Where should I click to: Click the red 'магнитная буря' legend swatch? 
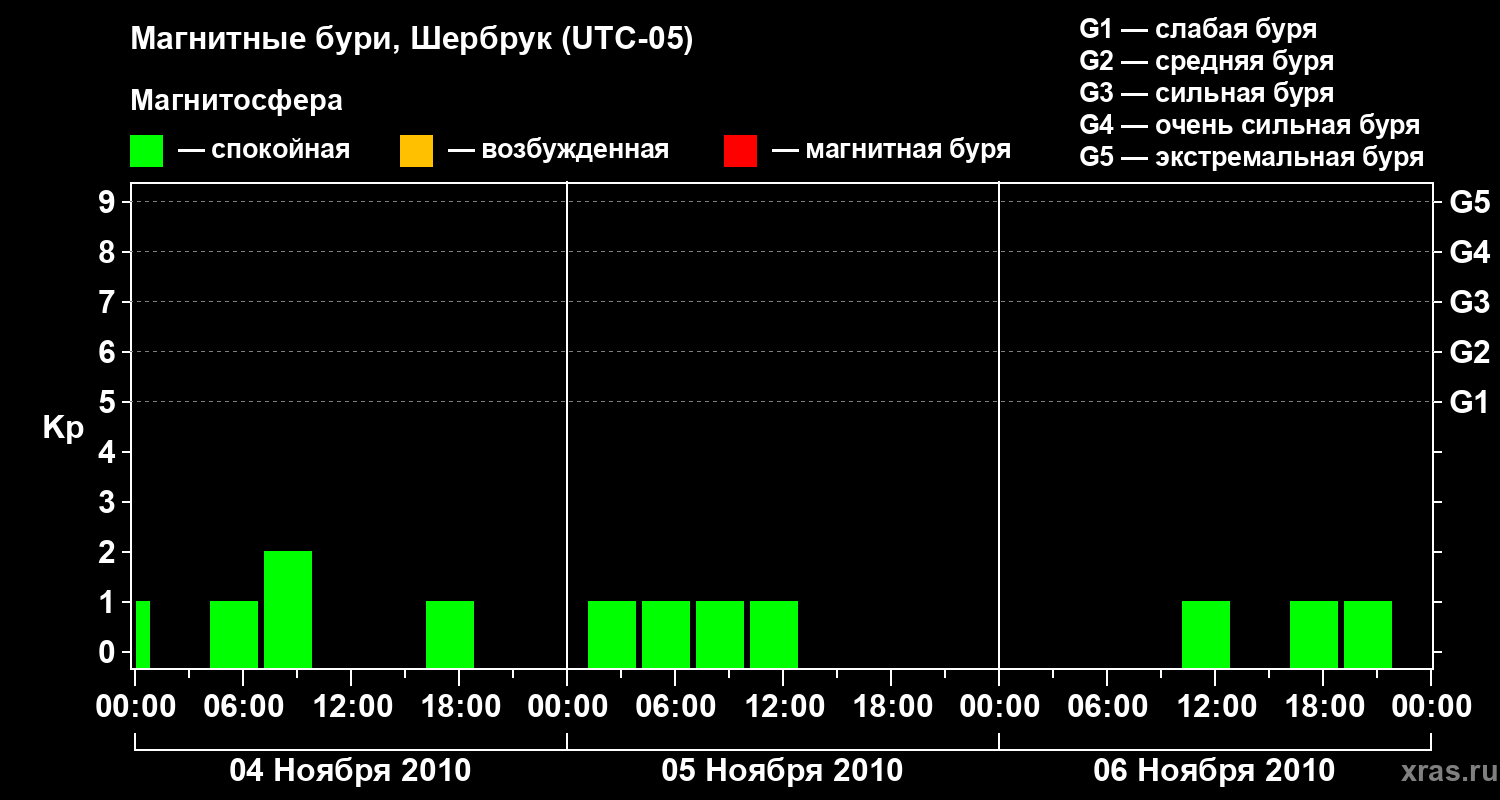(740, 151)
